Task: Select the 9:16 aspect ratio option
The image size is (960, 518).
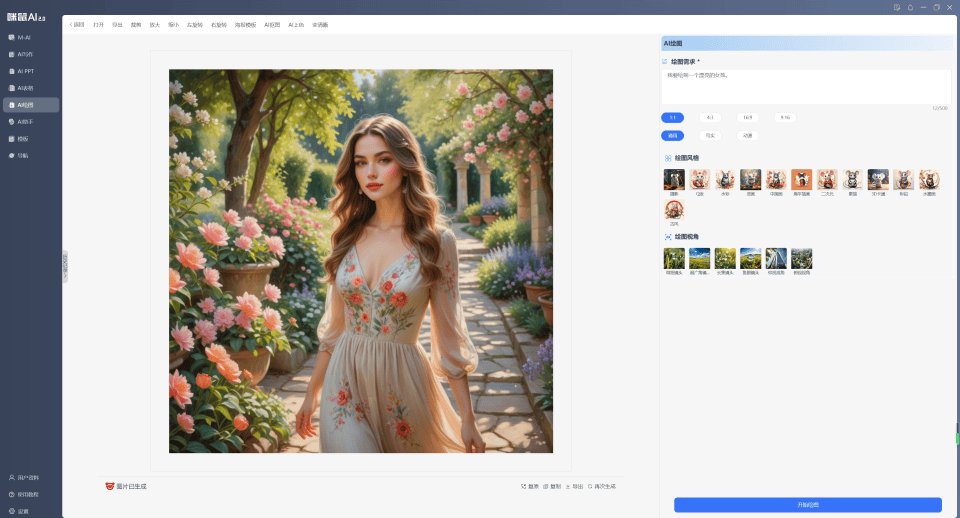Action: coord(785,117)
